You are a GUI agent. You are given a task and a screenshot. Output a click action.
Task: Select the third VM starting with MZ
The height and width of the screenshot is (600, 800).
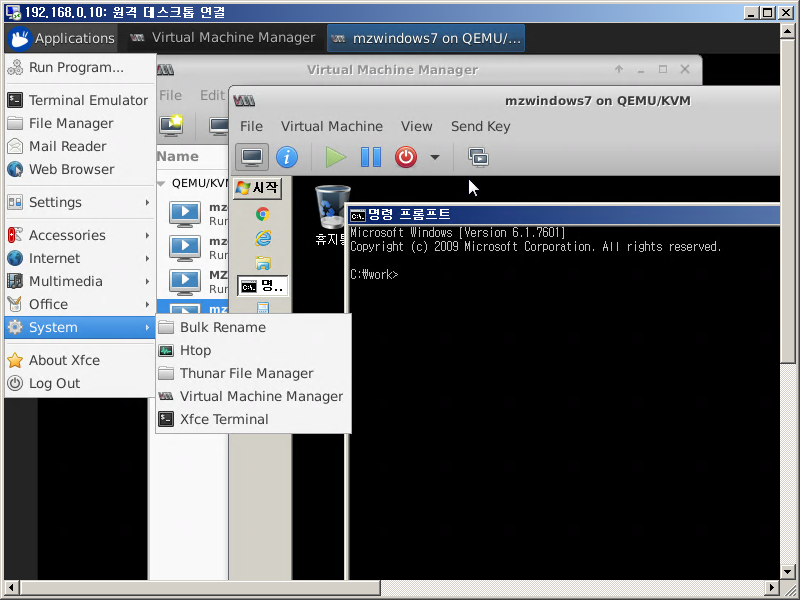coord(192,282)
